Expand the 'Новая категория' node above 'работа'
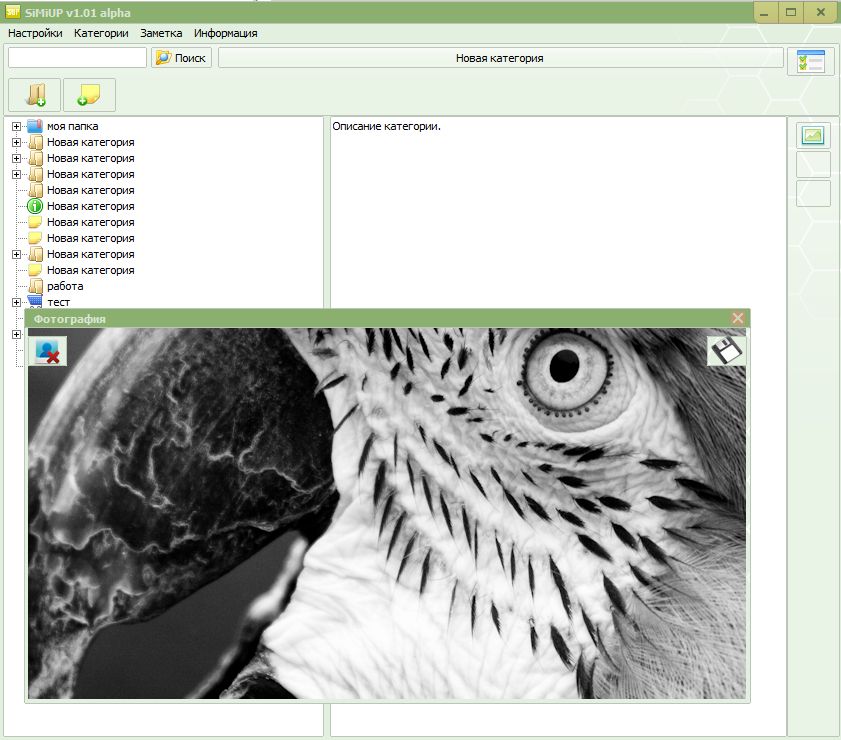Image resolution: width=841 pixels, height=740 pixels. tap(16, 254)
